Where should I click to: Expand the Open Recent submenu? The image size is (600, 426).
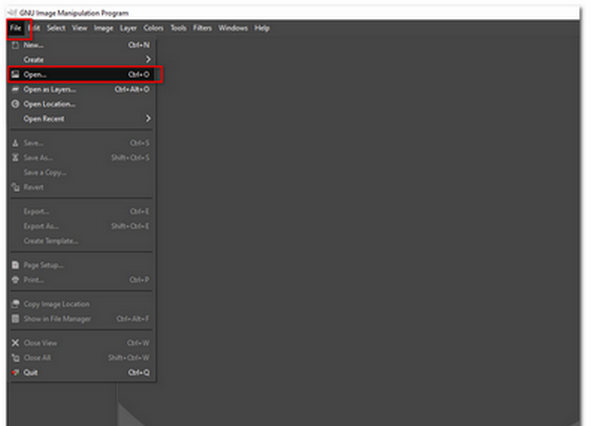coord(81,119)
